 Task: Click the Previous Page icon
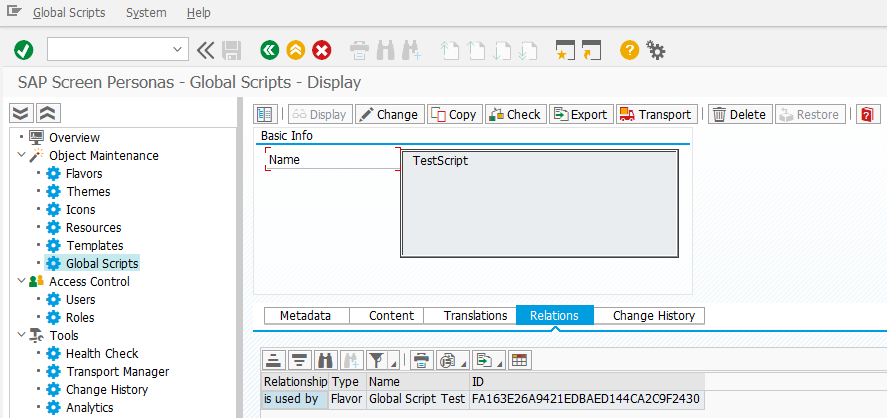(x=476, y=50)
